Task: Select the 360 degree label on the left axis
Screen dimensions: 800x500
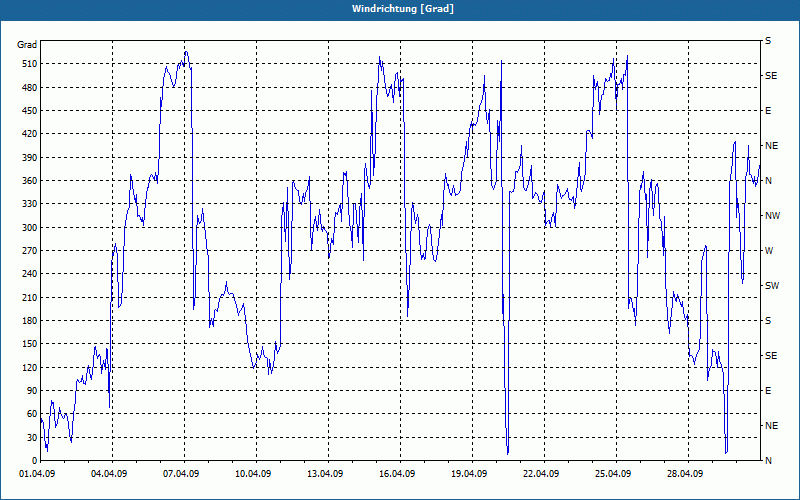Action: click(x=30, y=181)
